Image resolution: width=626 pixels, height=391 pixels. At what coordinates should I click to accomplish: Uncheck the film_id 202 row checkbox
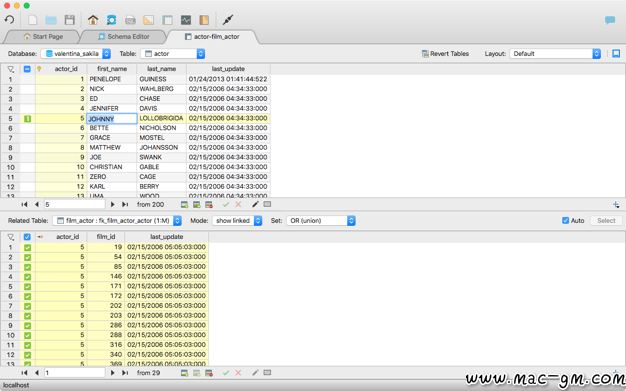pyautogui.click(x=28, y=306)
